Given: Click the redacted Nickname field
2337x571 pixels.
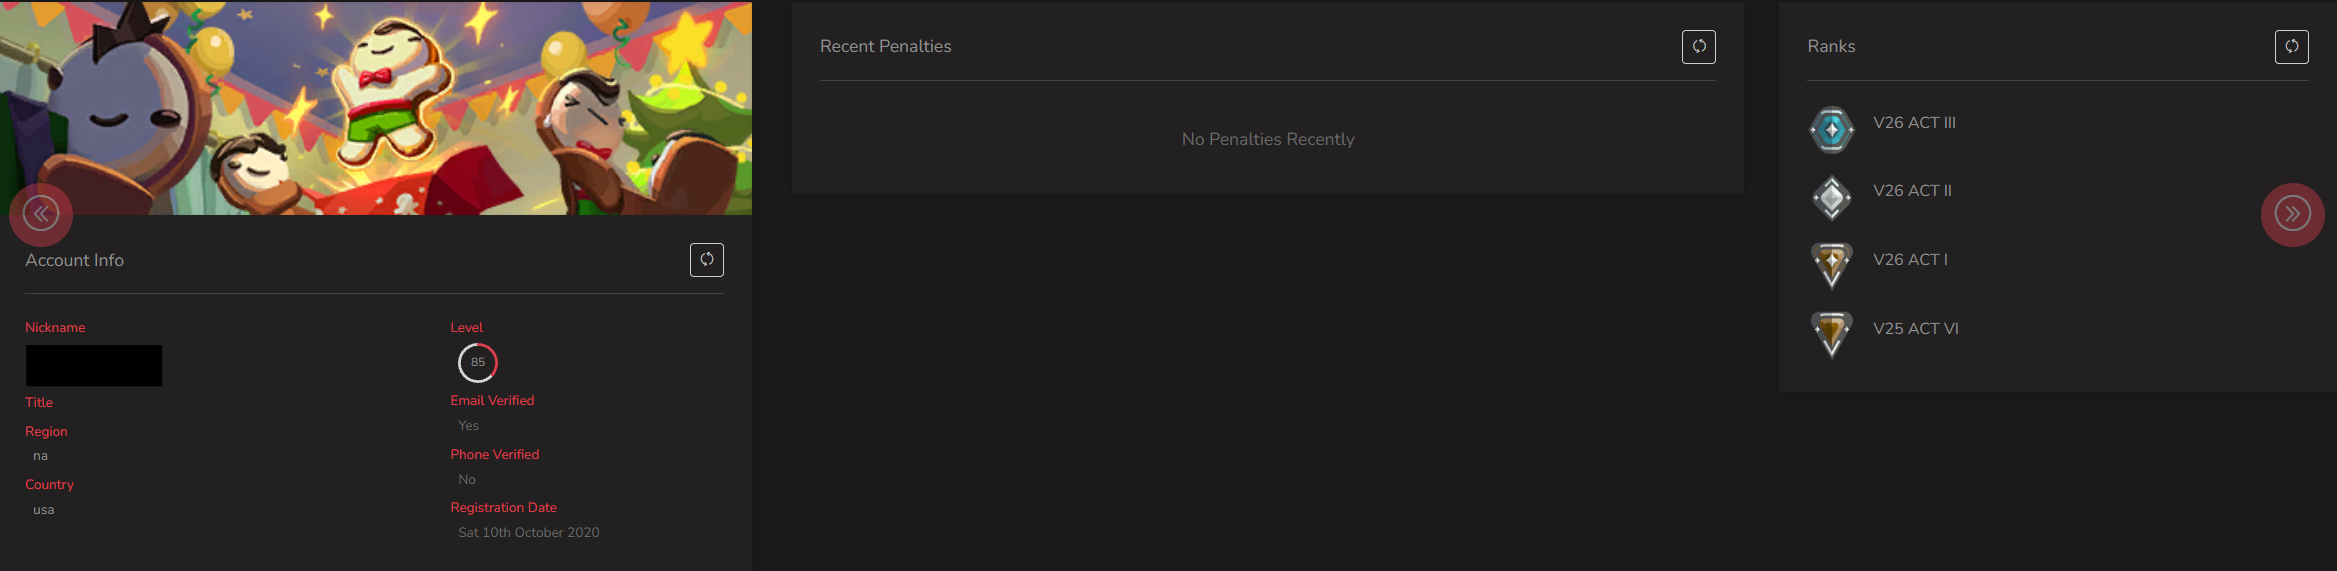Looking at the screenshot, I should (x=94, y=366).
